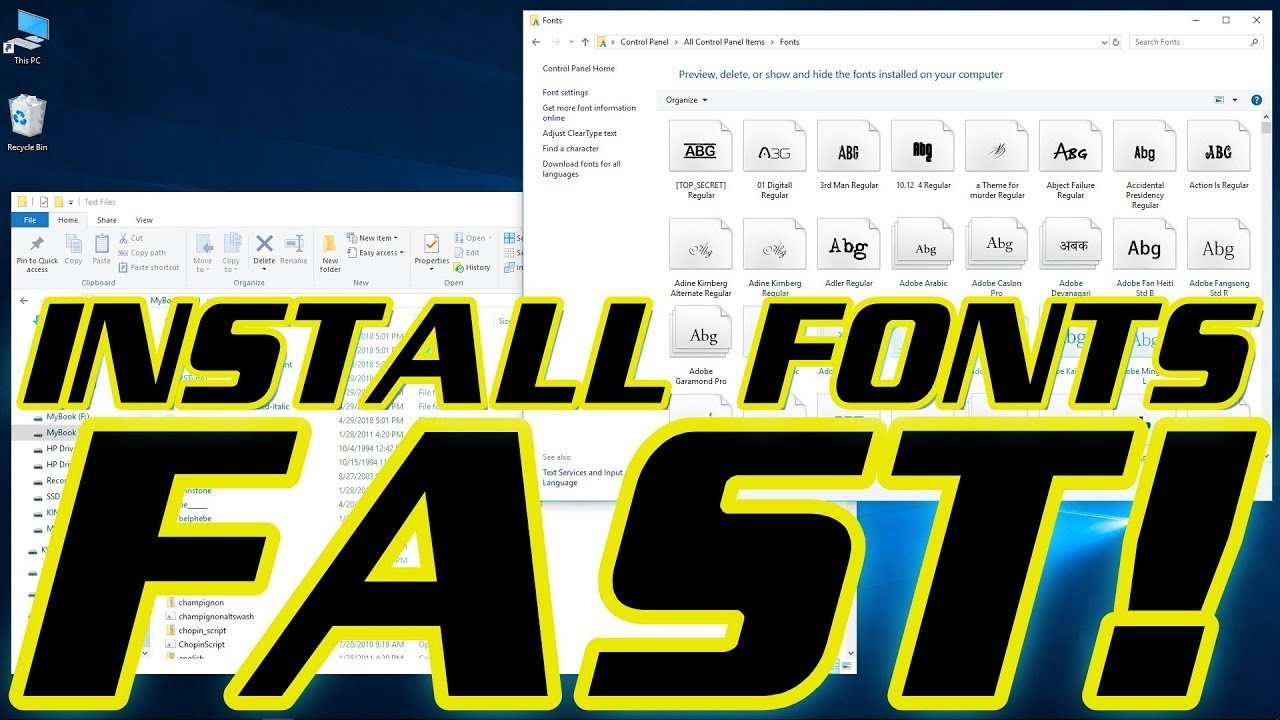Click the Refresh button in Fonts address bar
The width and height of the screenshot is (1280, 720).
(1116, 42)
